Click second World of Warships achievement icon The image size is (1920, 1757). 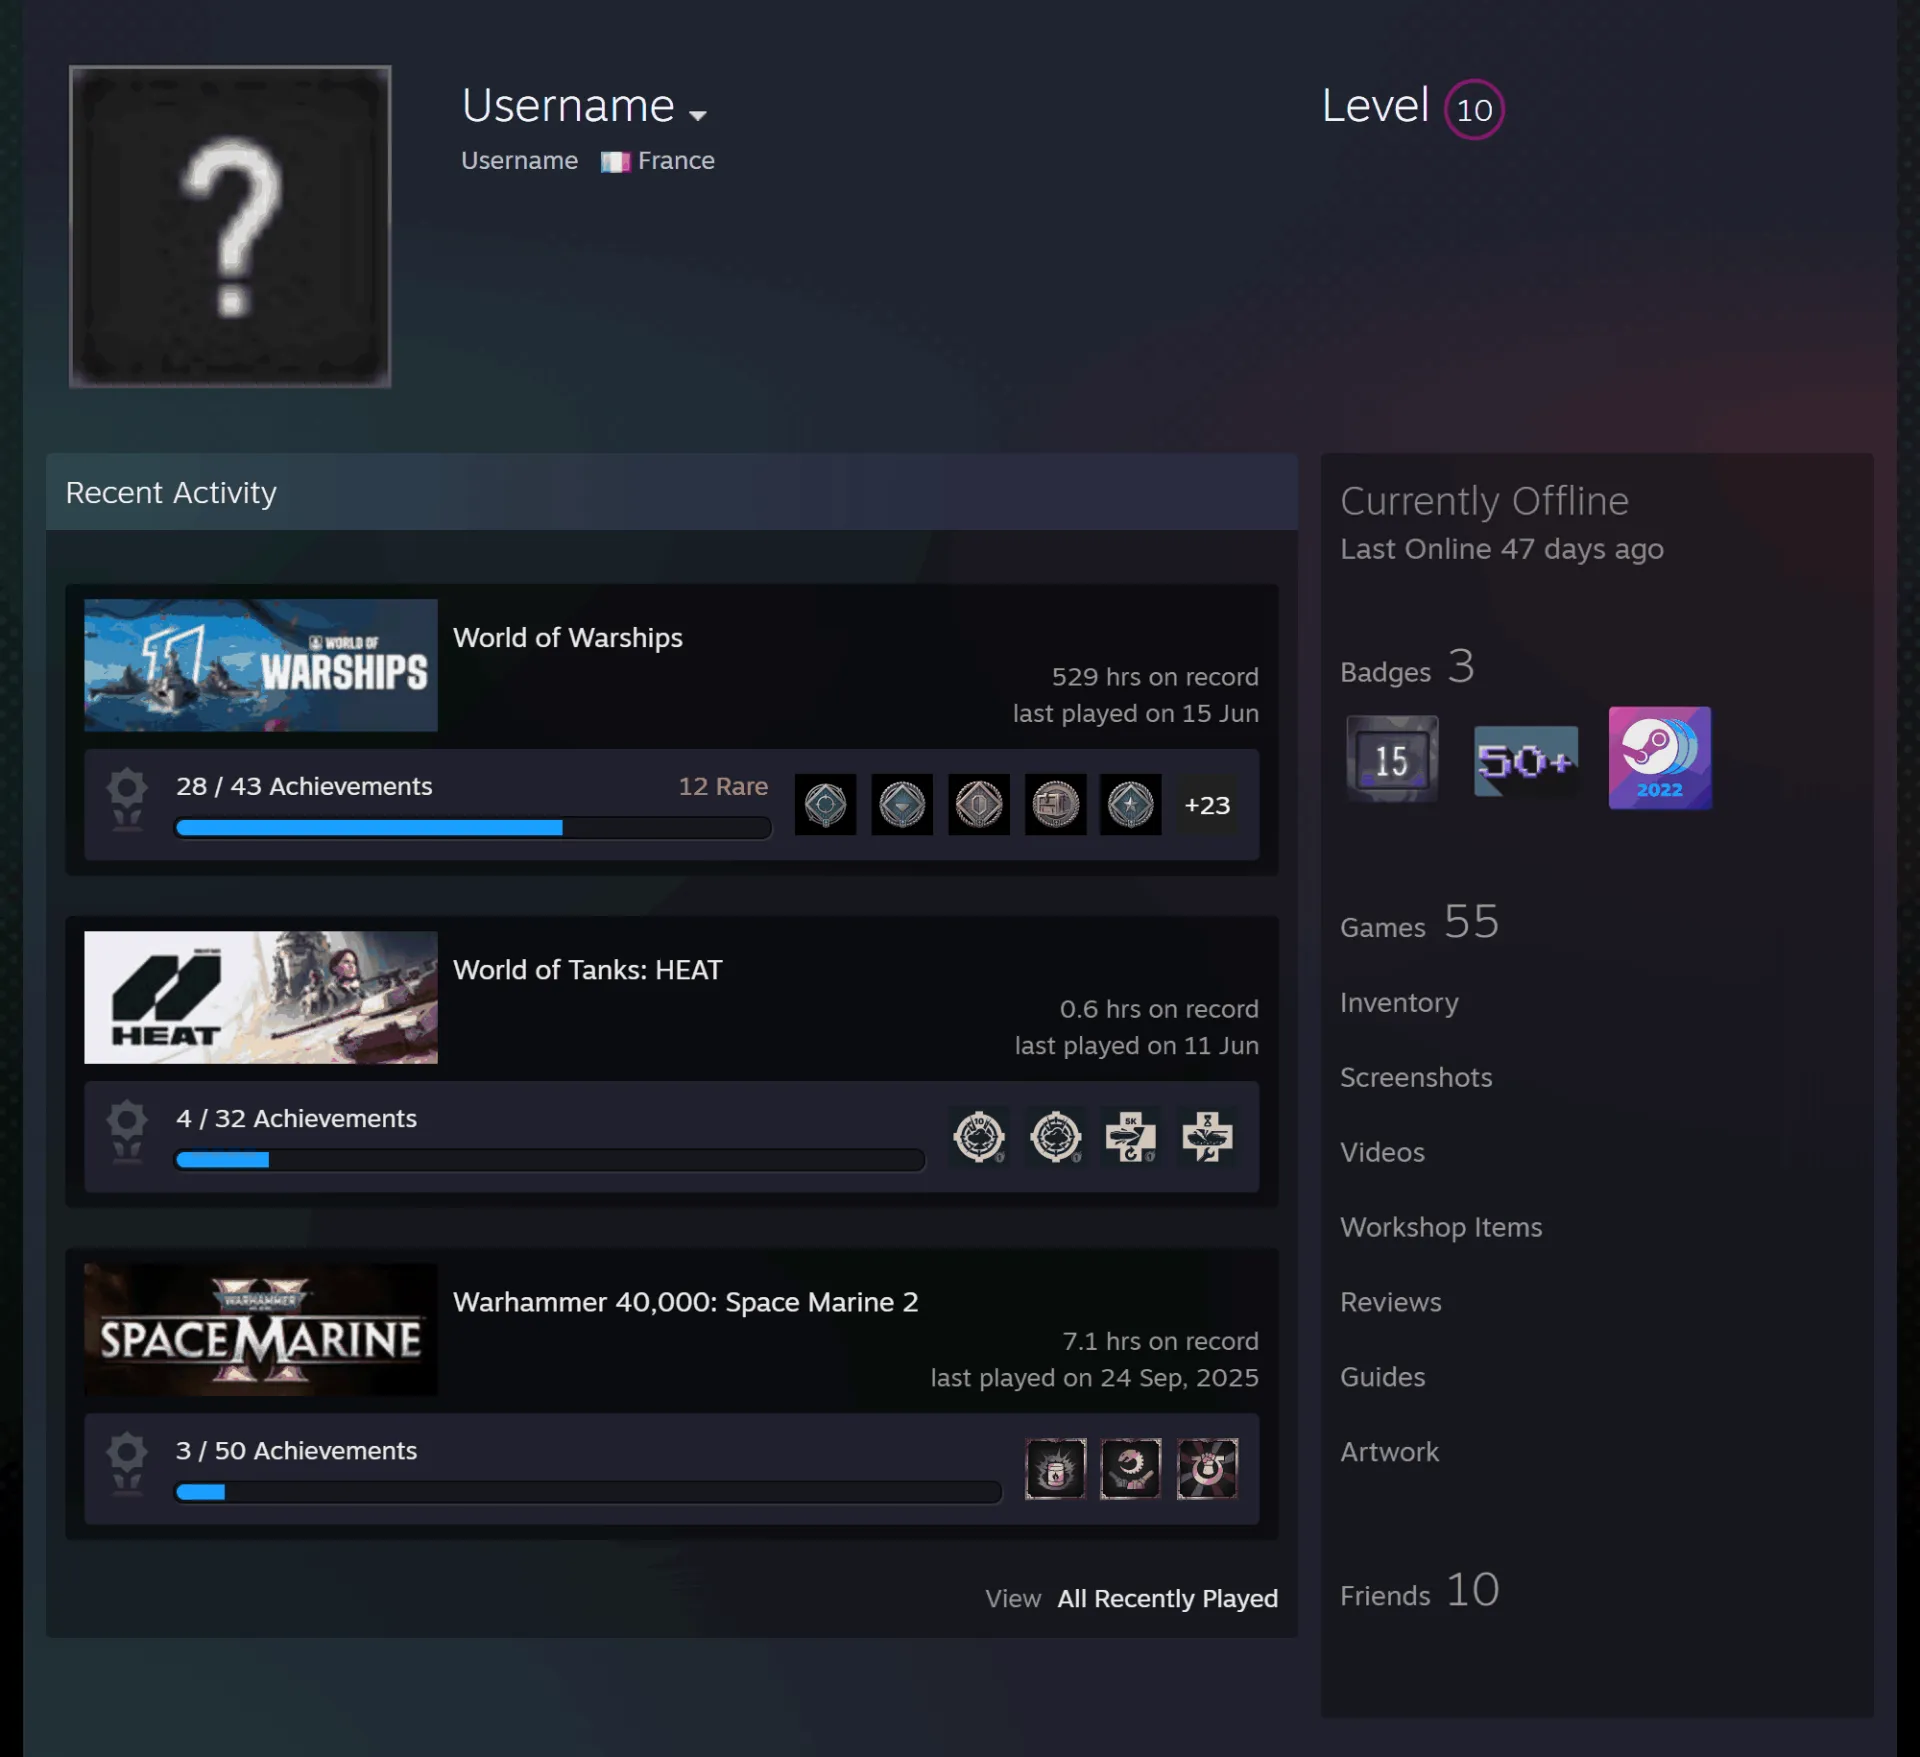902,804
